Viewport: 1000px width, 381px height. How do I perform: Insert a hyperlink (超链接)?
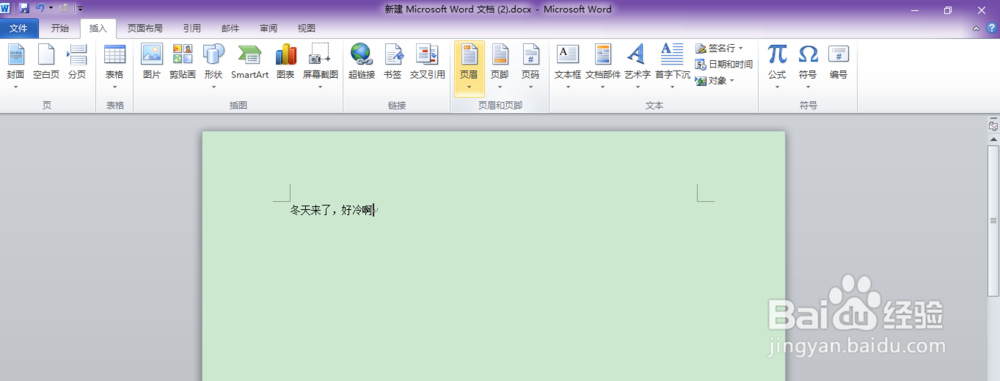point(361,63)
